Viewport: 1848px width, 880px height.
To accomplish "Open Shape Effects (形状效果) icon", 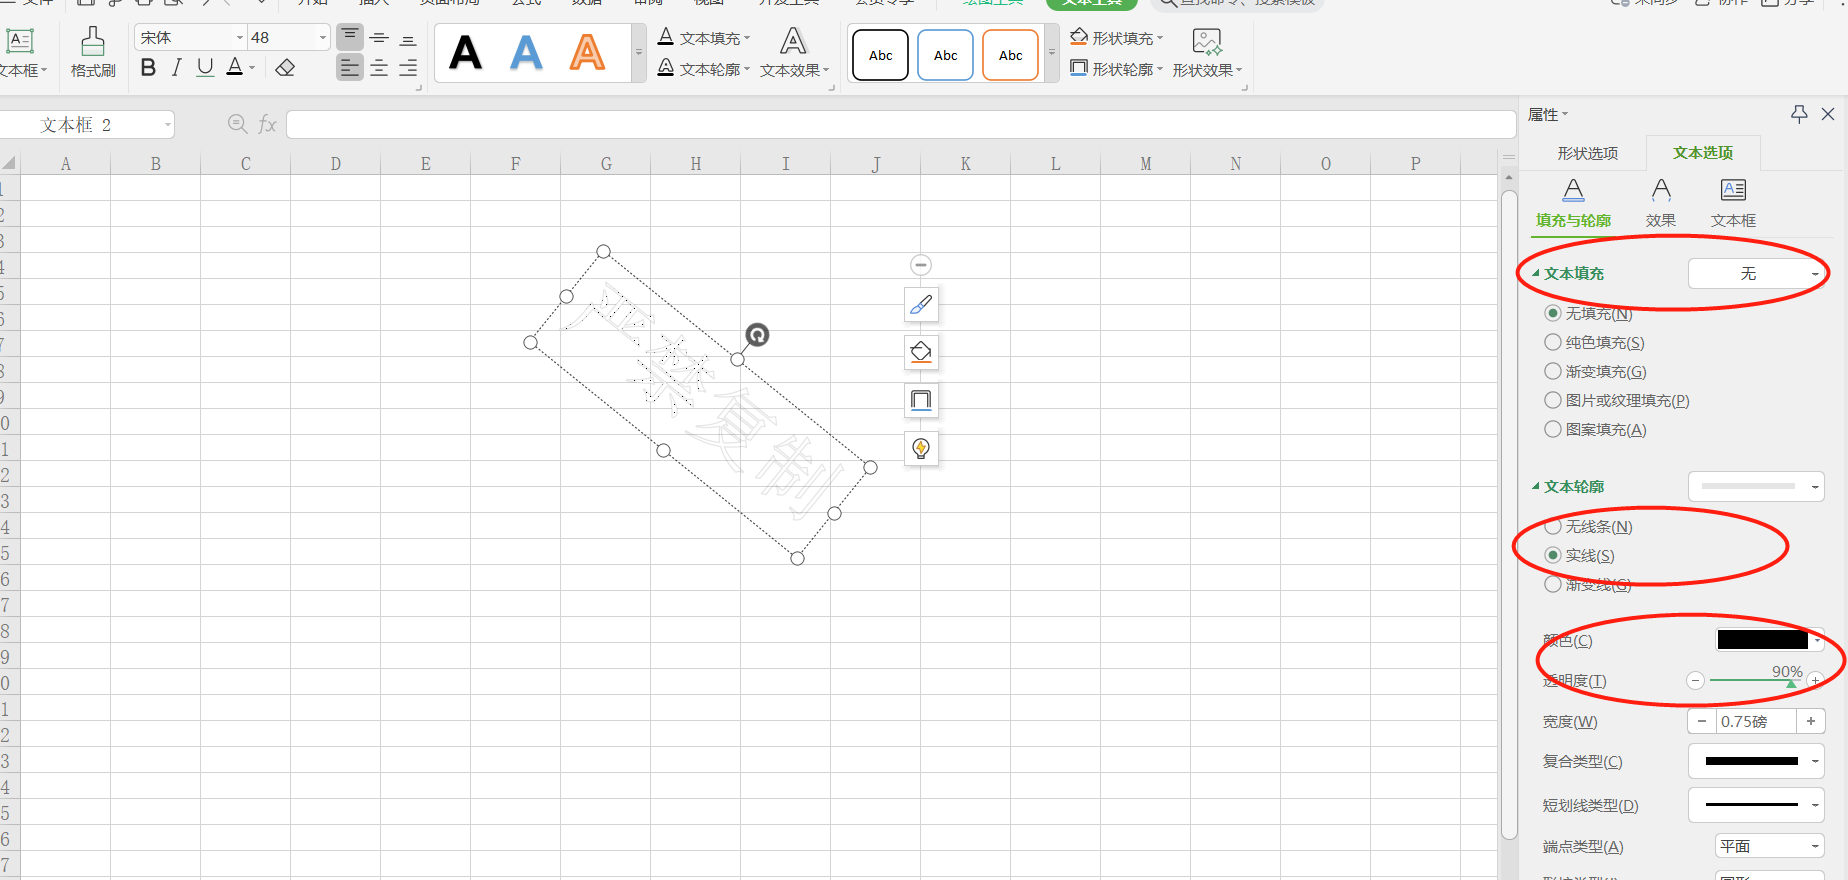I will click(x=1207, y=42).
